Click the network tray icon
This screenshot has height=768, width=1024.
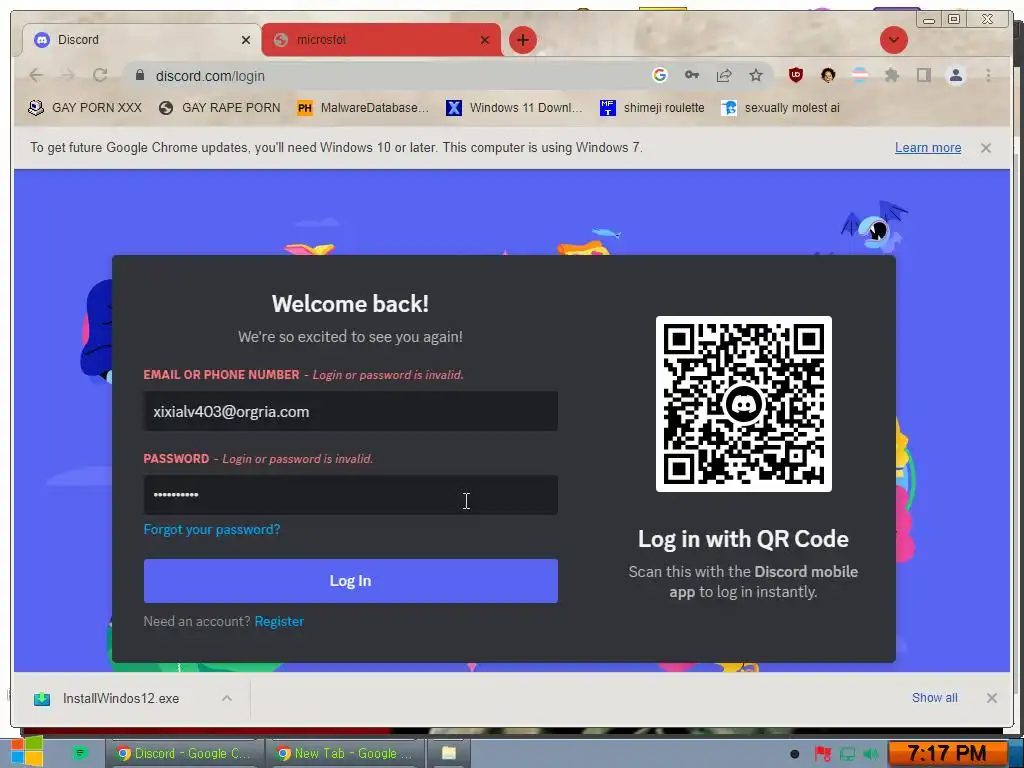click(x=847, y=754)
